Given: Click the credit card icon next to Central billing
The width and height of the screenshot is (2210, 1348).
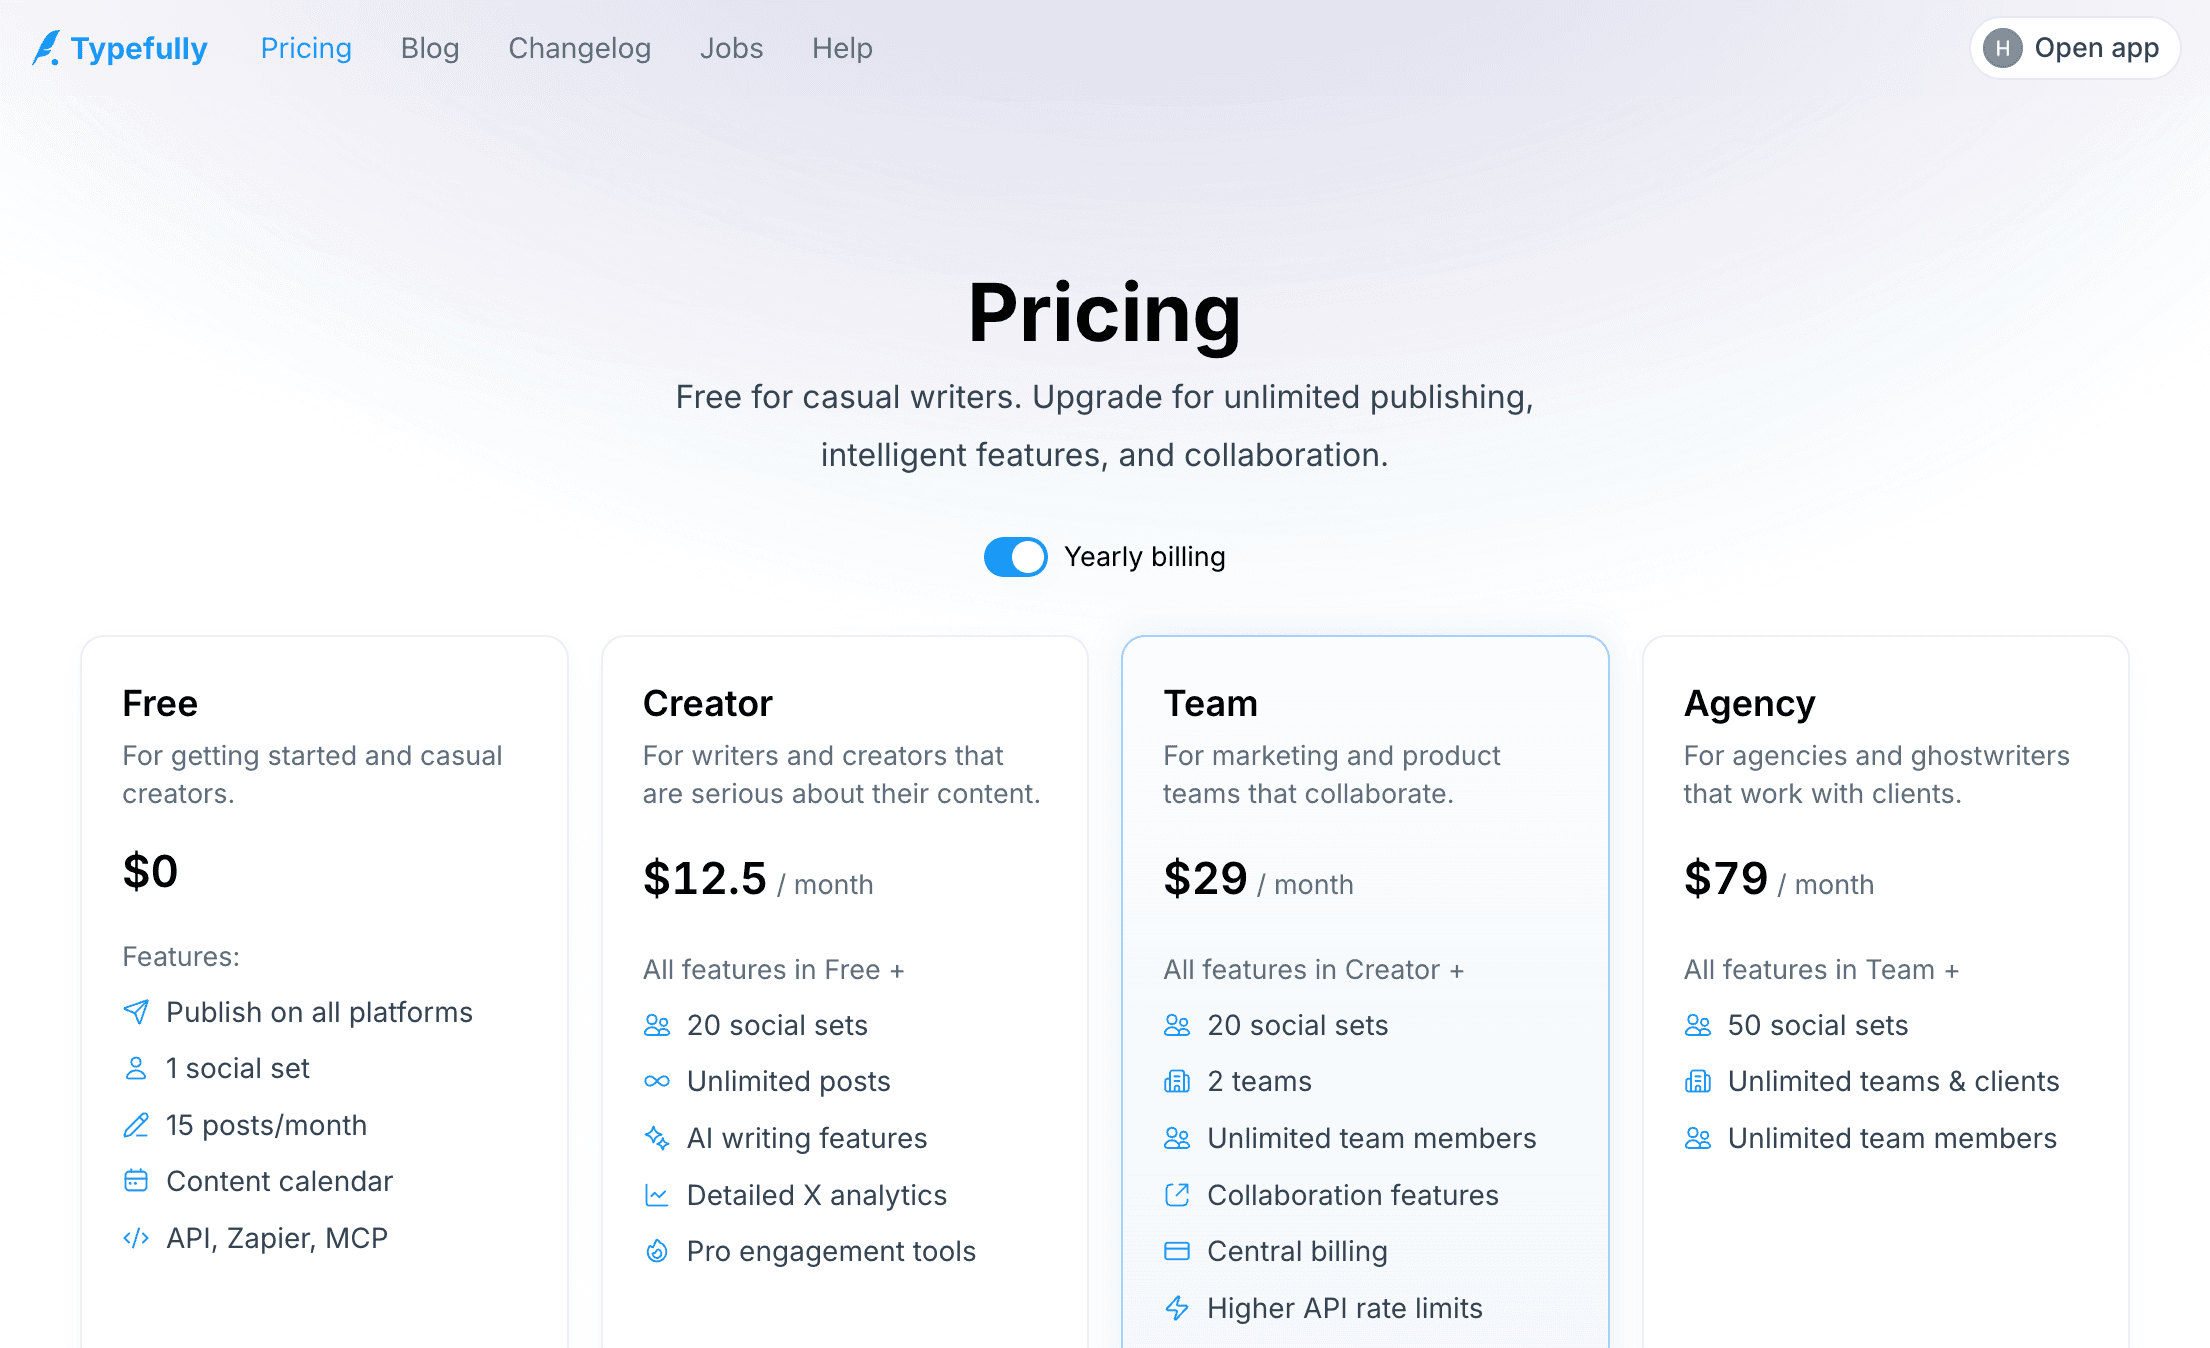Looking at the screenshot, I should (1177, 1251).
